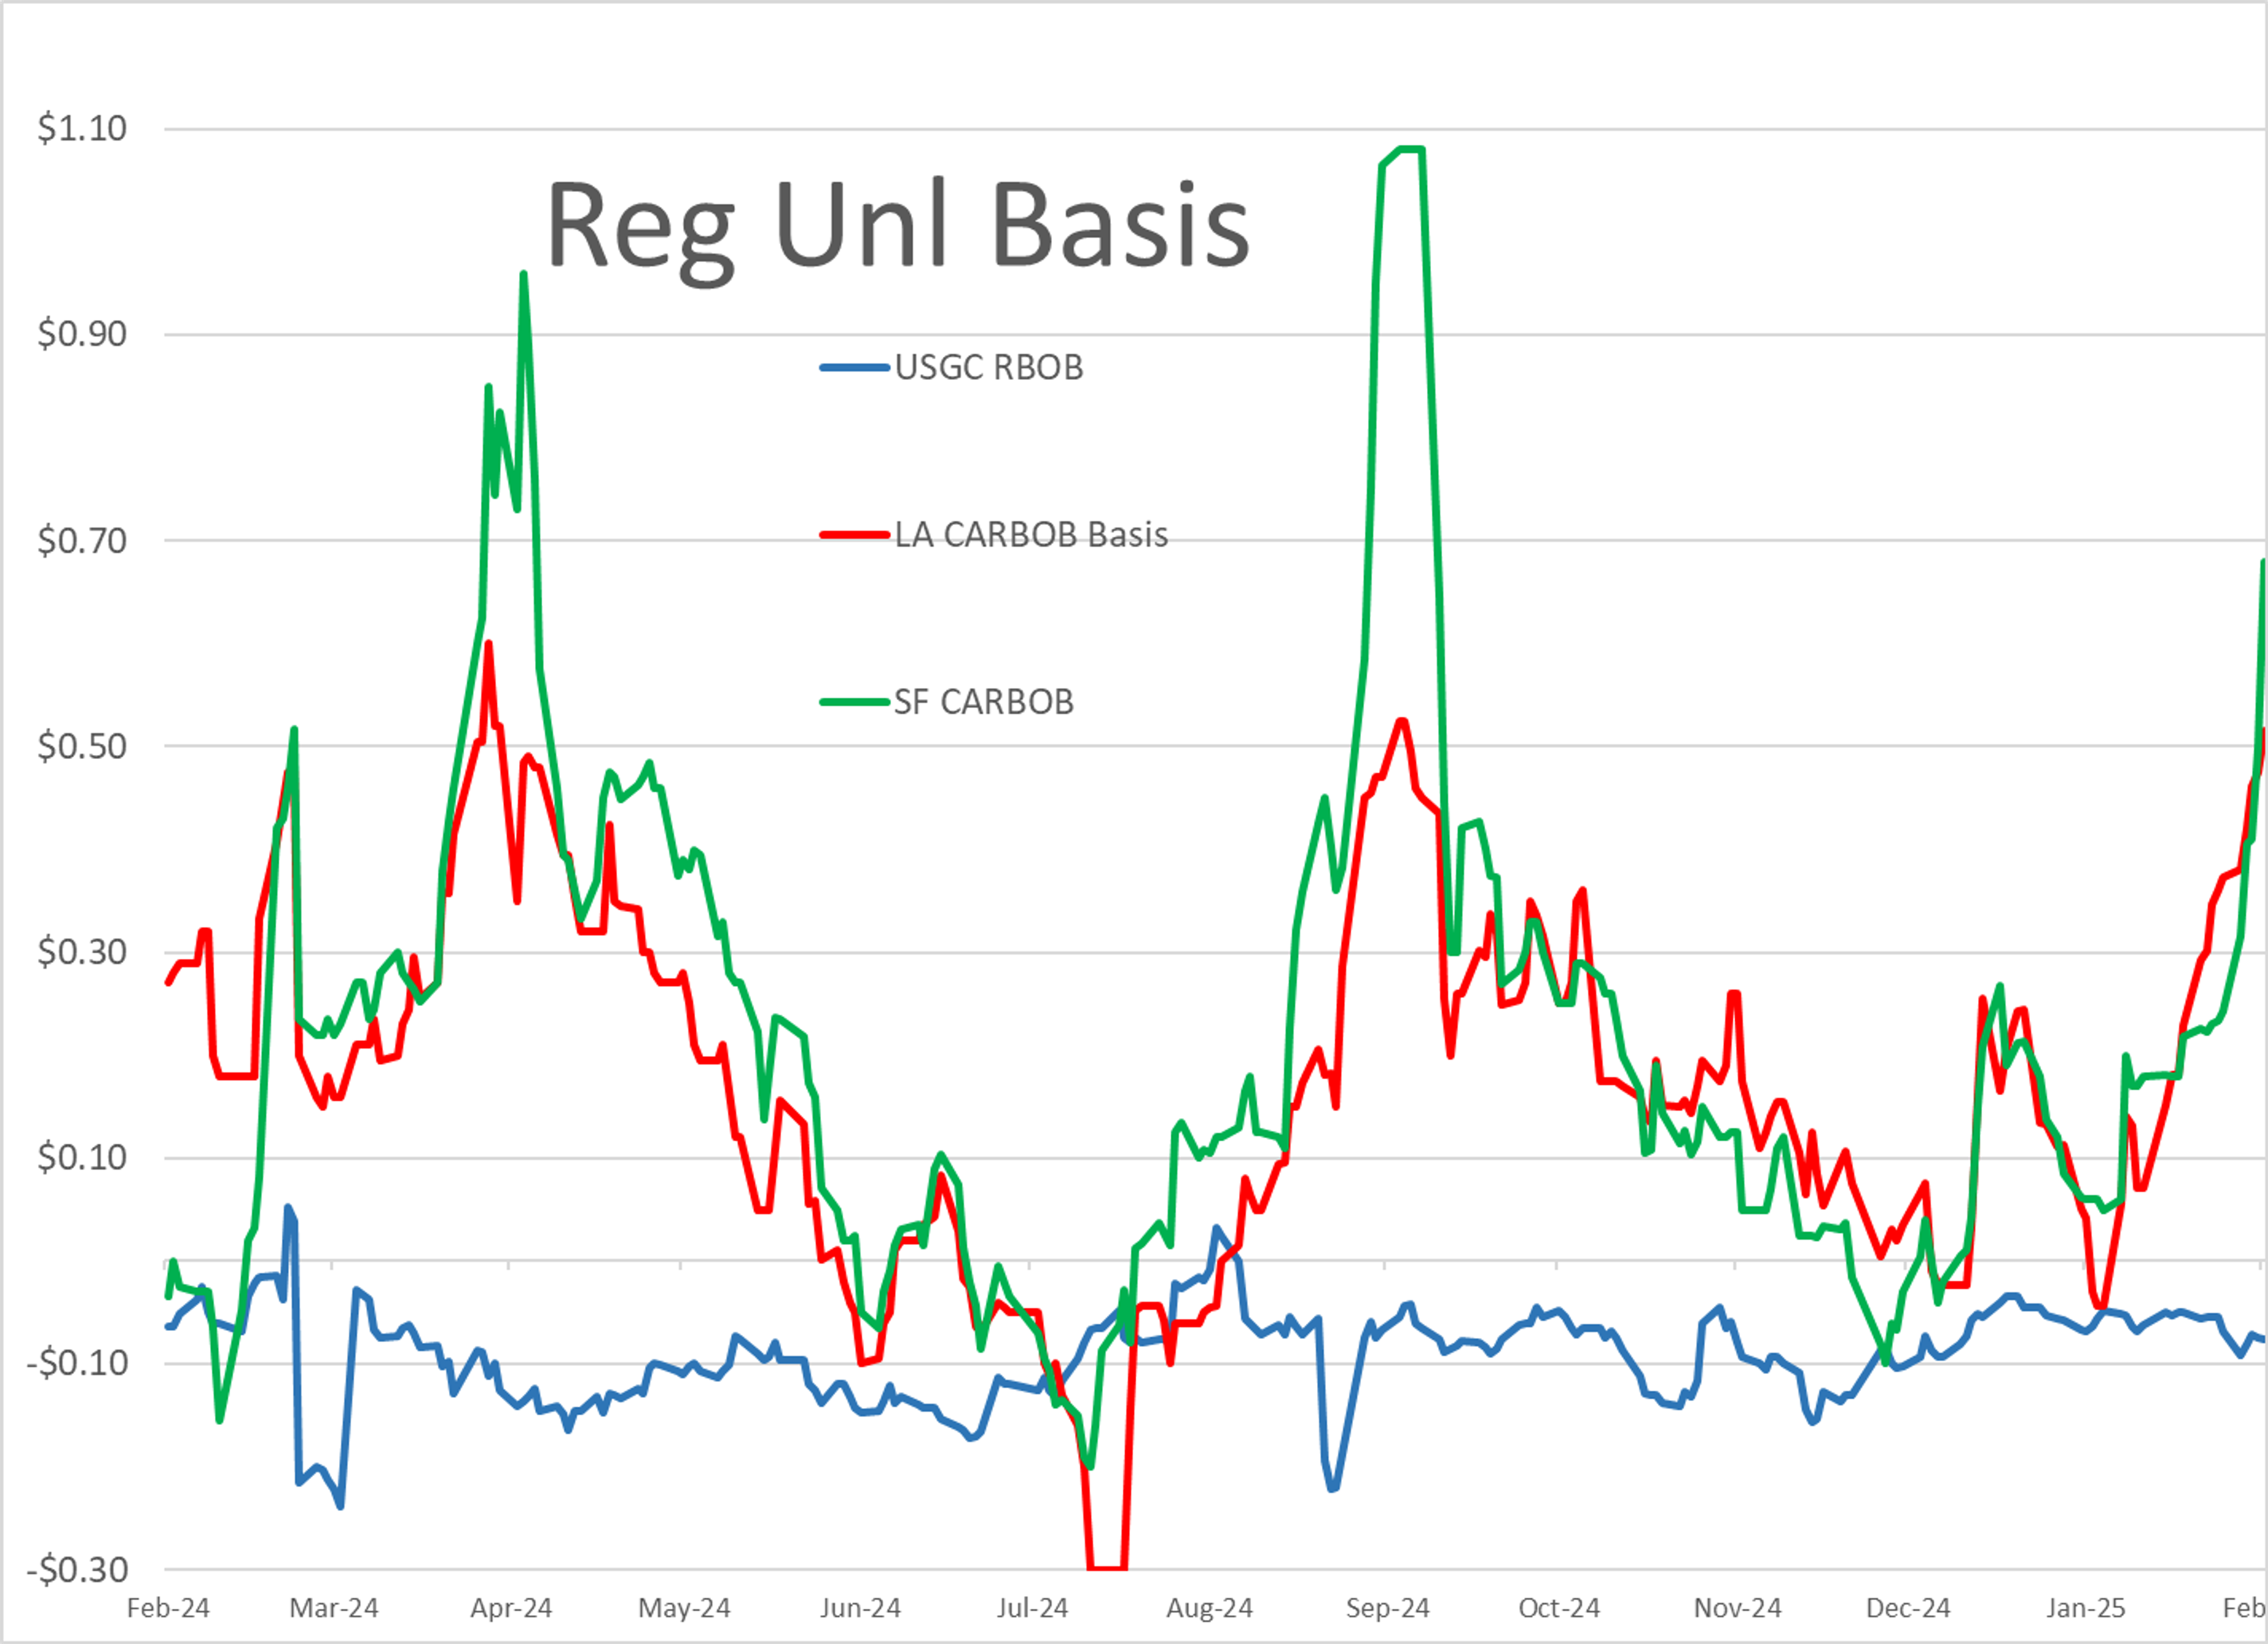Click the Sep-24 x-axis label
Viewport: 2268px width, 1644px height.
1387,1608
